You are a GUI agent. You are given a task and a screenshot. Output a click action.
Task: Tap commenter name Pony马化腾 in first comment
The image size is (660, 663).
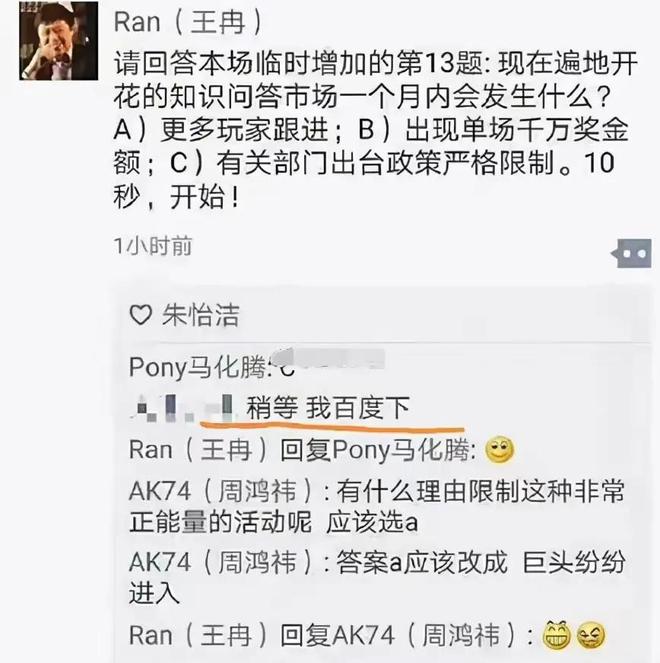197,367
